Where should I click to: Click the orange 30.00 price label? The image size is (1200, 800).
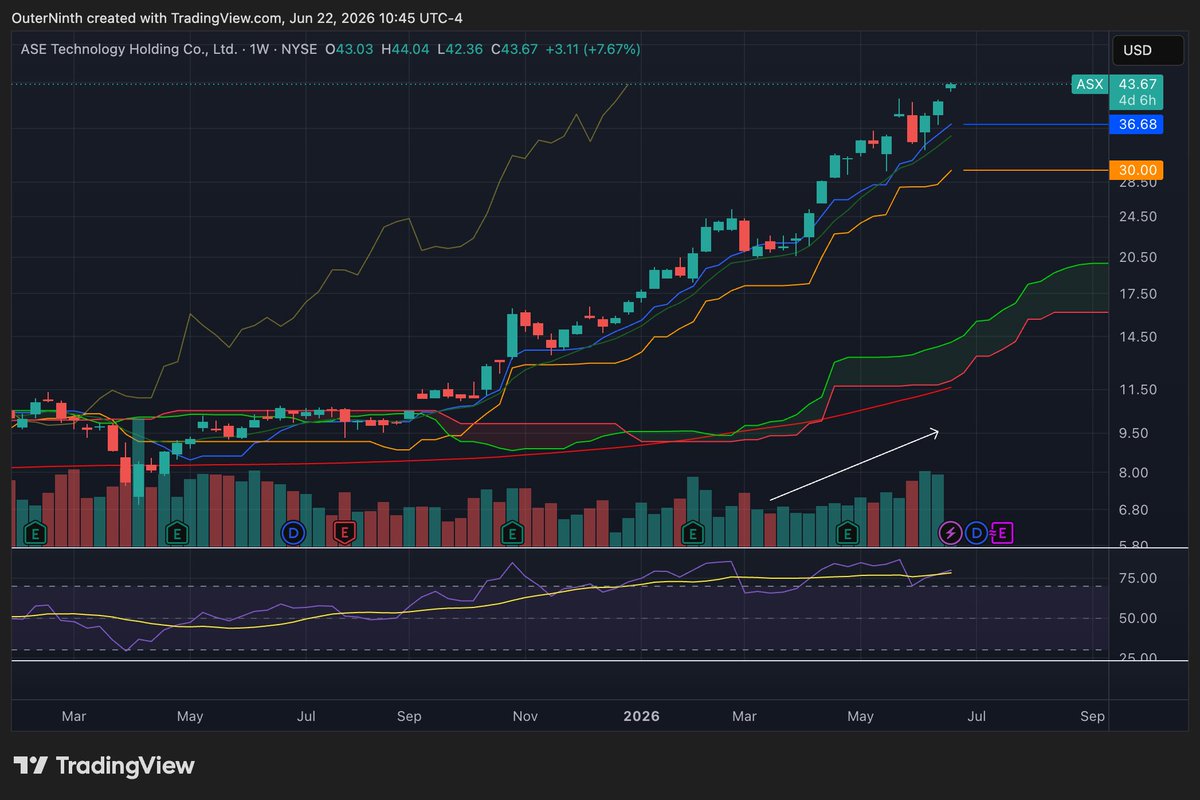1138,170
